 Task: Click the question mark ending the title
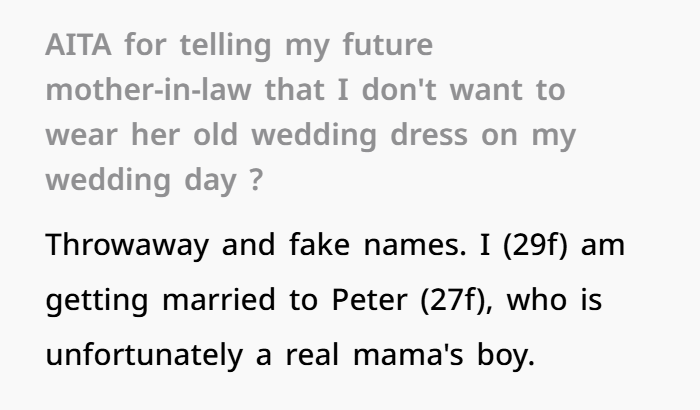tap(256, 180)
